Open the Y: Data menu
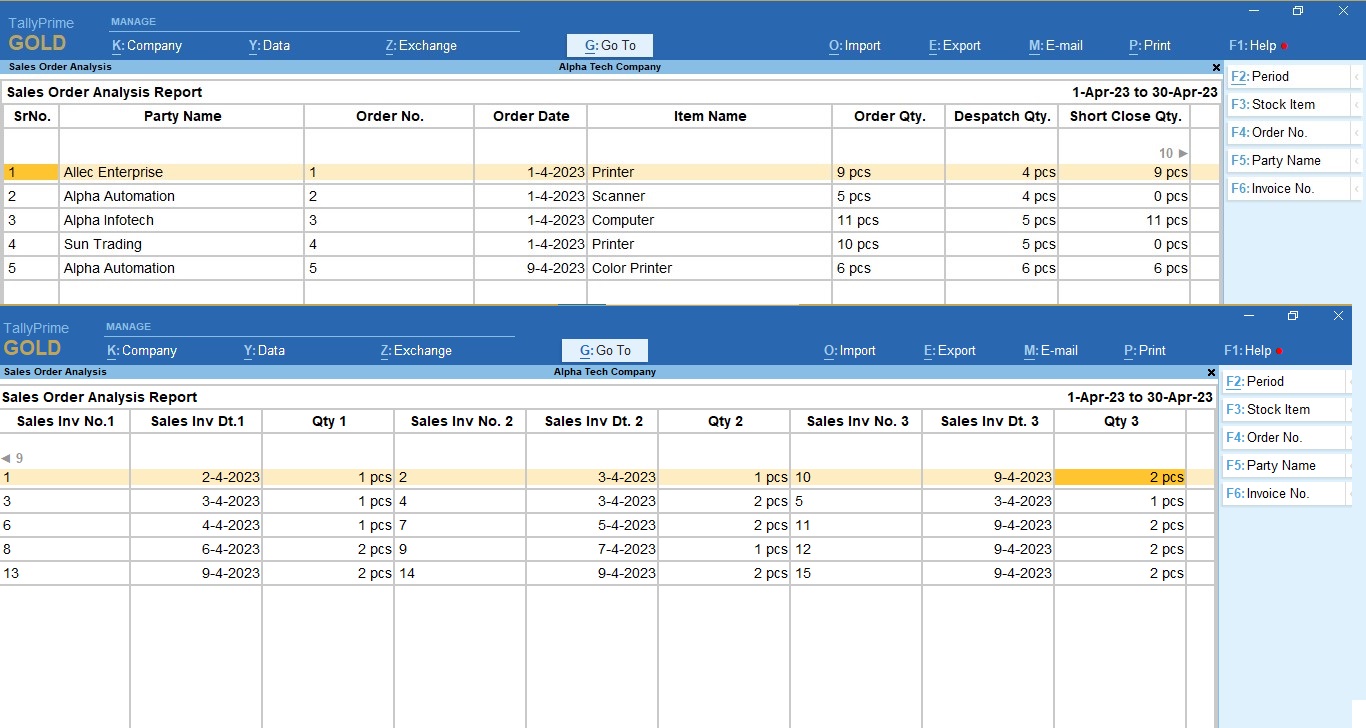The width and height of the screenshot is (1366, 728). (x=268, y=45)
